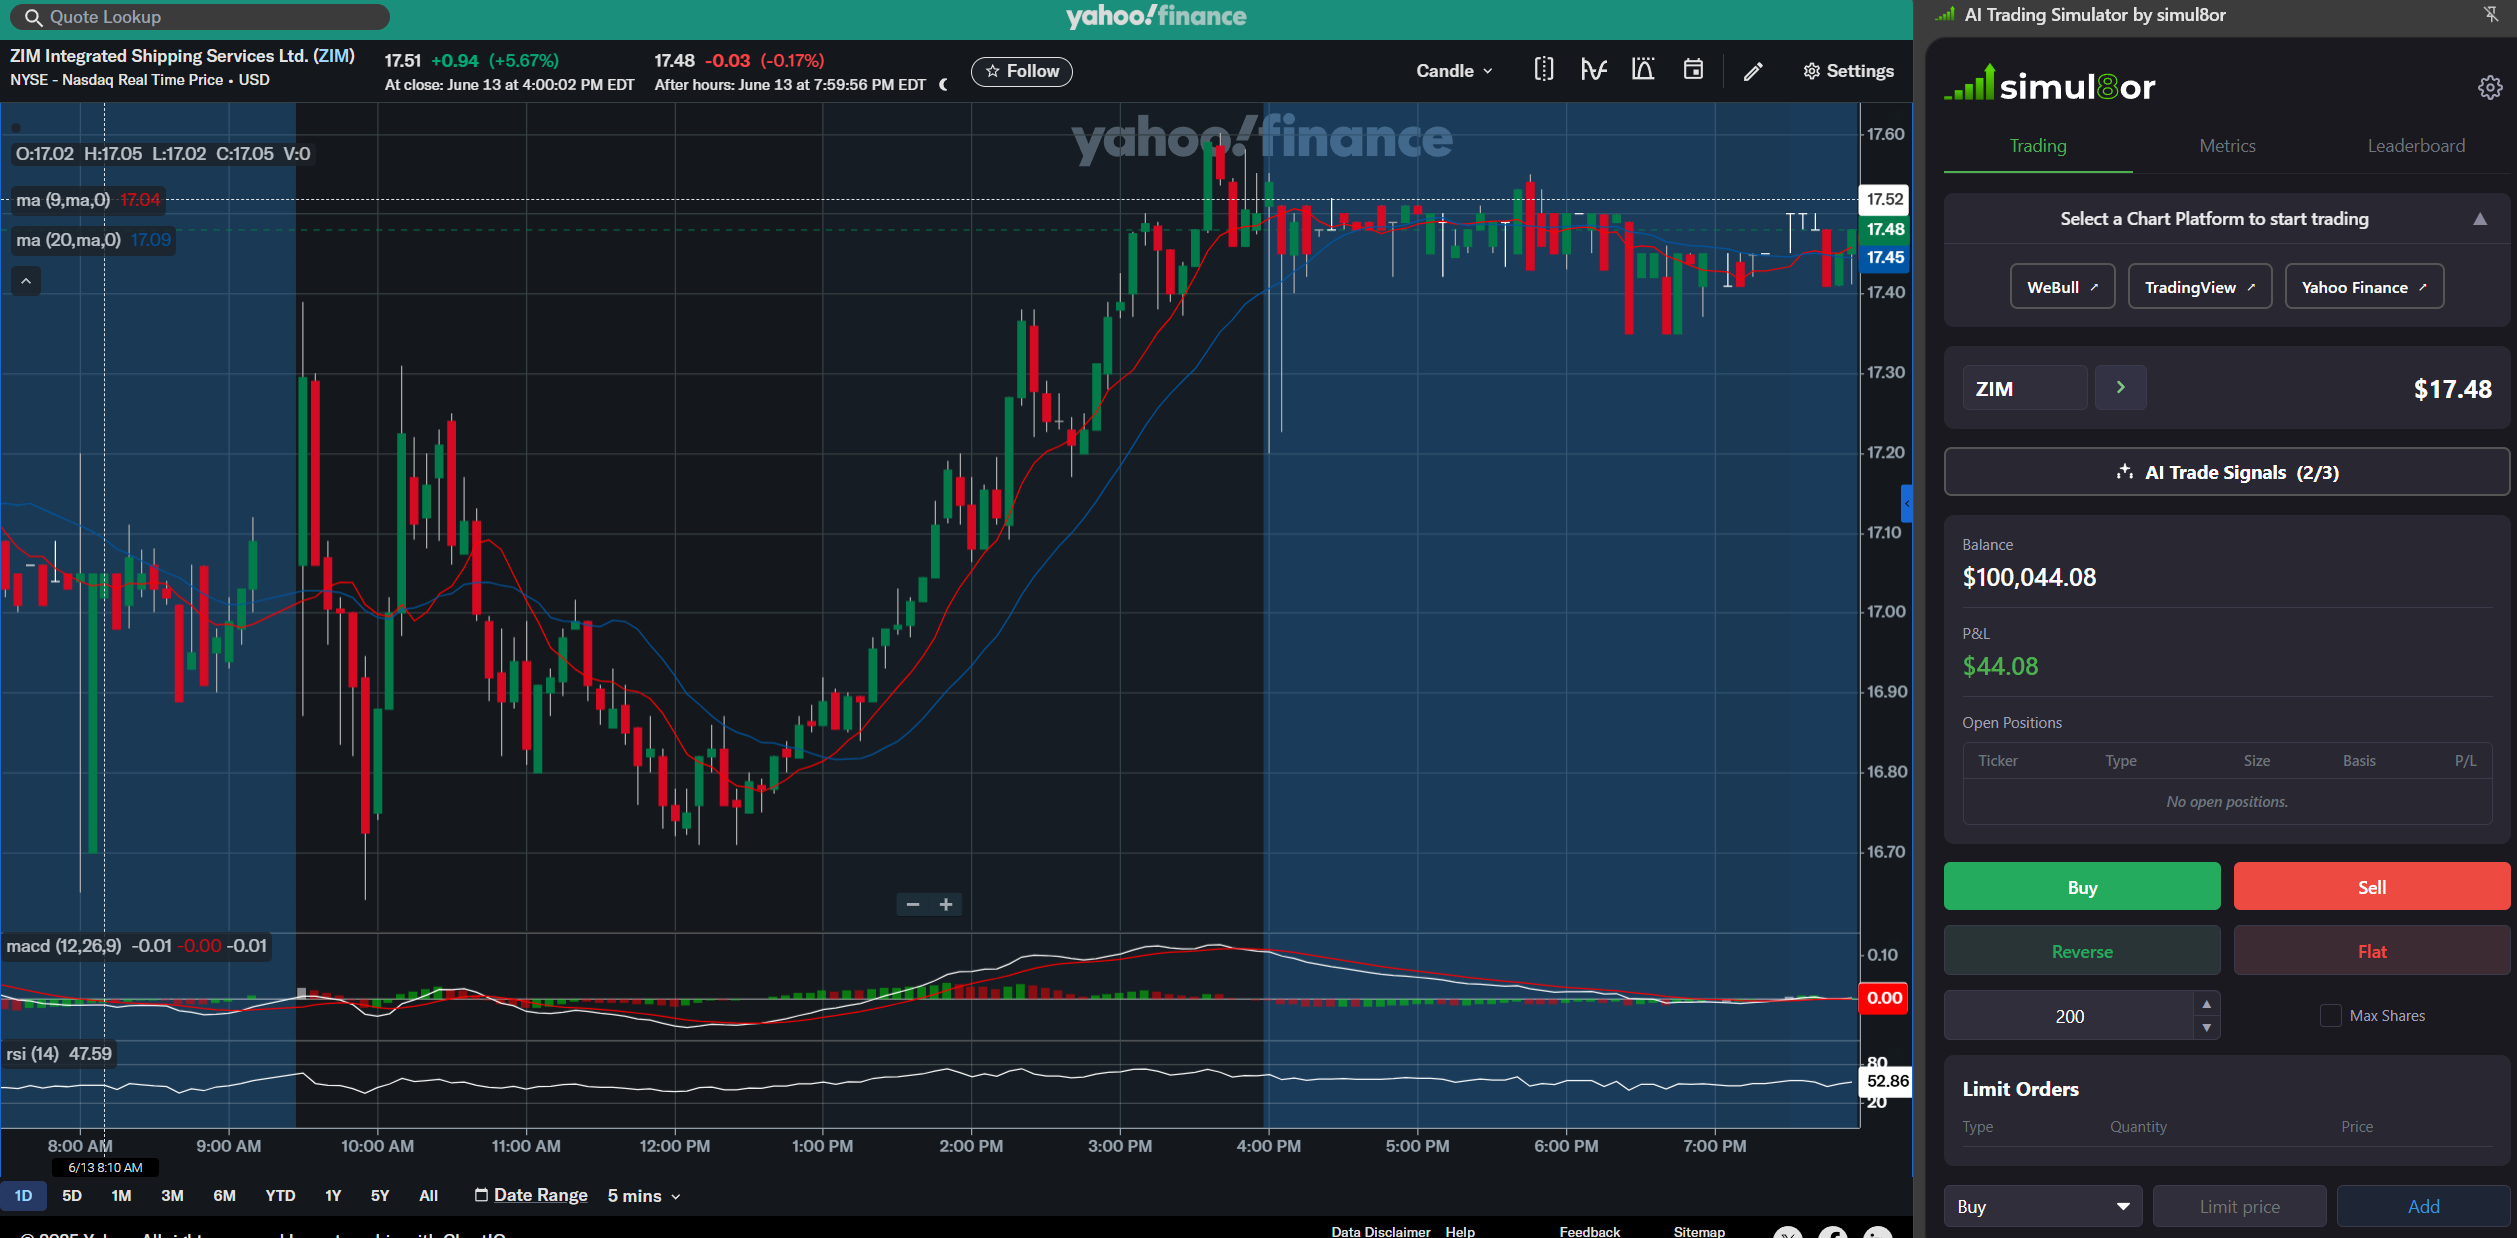
Task: Open the WeBull platform link
Action: coord(2062,287)
